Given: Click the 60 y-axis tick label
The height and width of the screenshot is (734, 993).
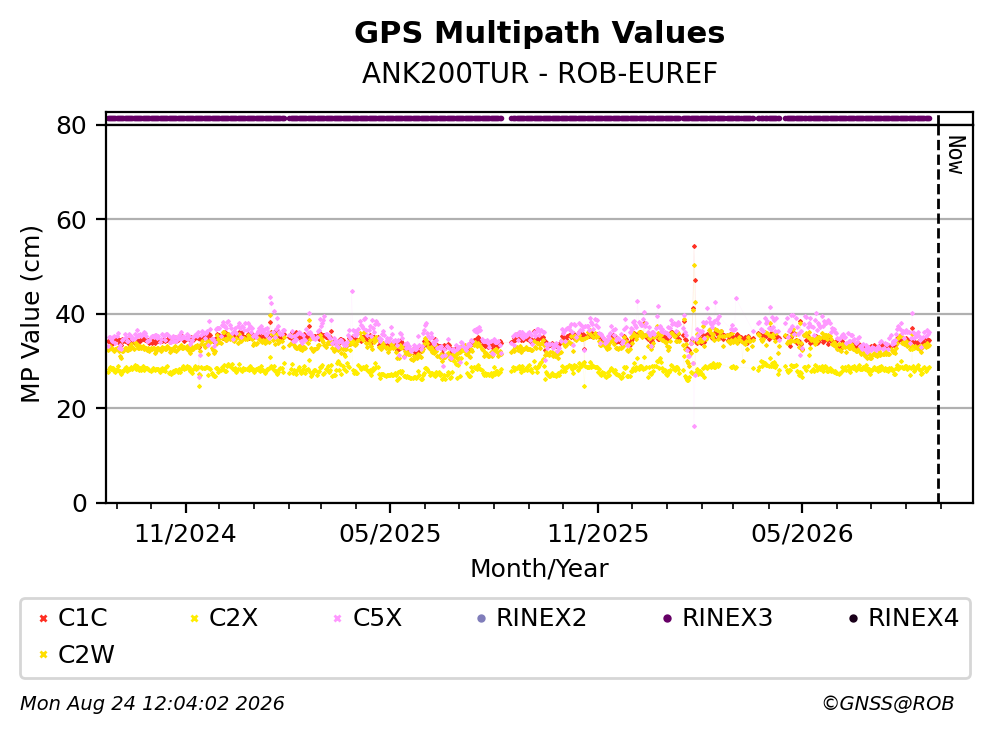Looking at the screenshot, I should click(x=71, y=220).
